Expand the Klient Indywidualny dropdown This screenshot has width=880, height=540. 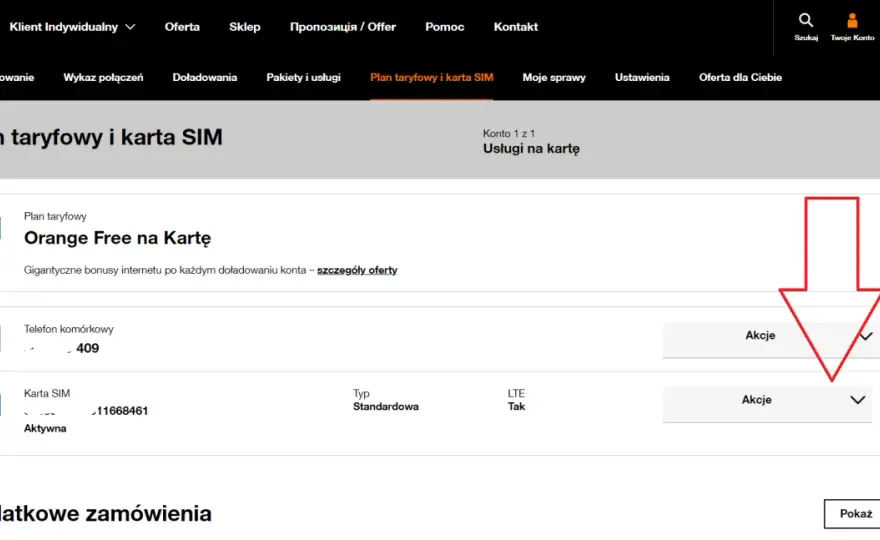pyautogui.click(x=72, y=27)
